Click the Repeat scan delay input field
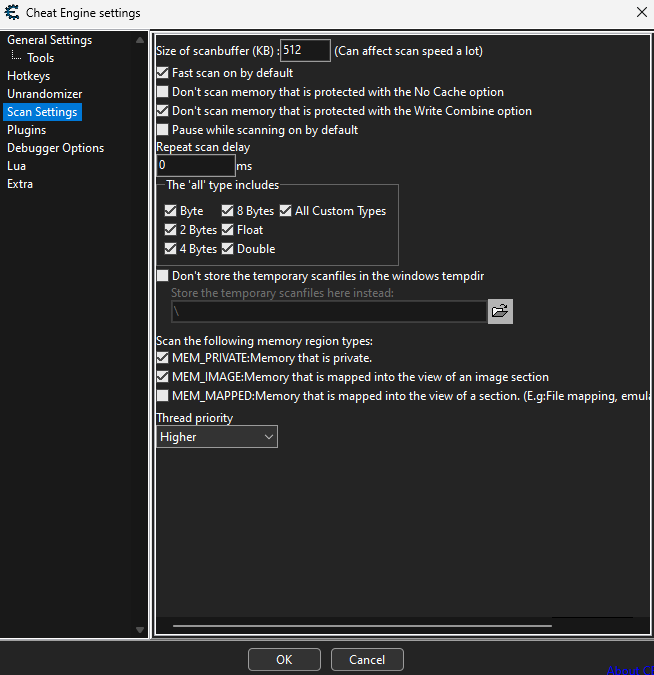Image resolution: width=654 pixels, height=675 pixels. pos(196,165)
